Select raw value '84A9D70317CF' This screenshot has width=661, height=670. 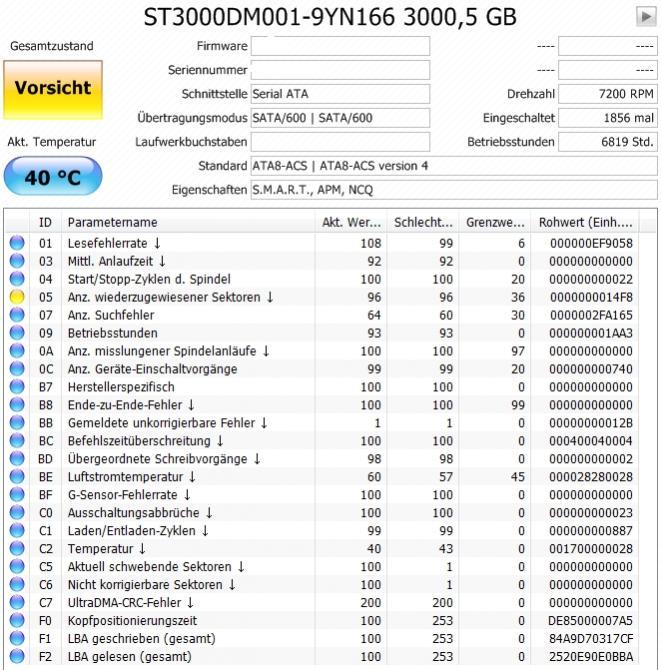click(591, 638)
